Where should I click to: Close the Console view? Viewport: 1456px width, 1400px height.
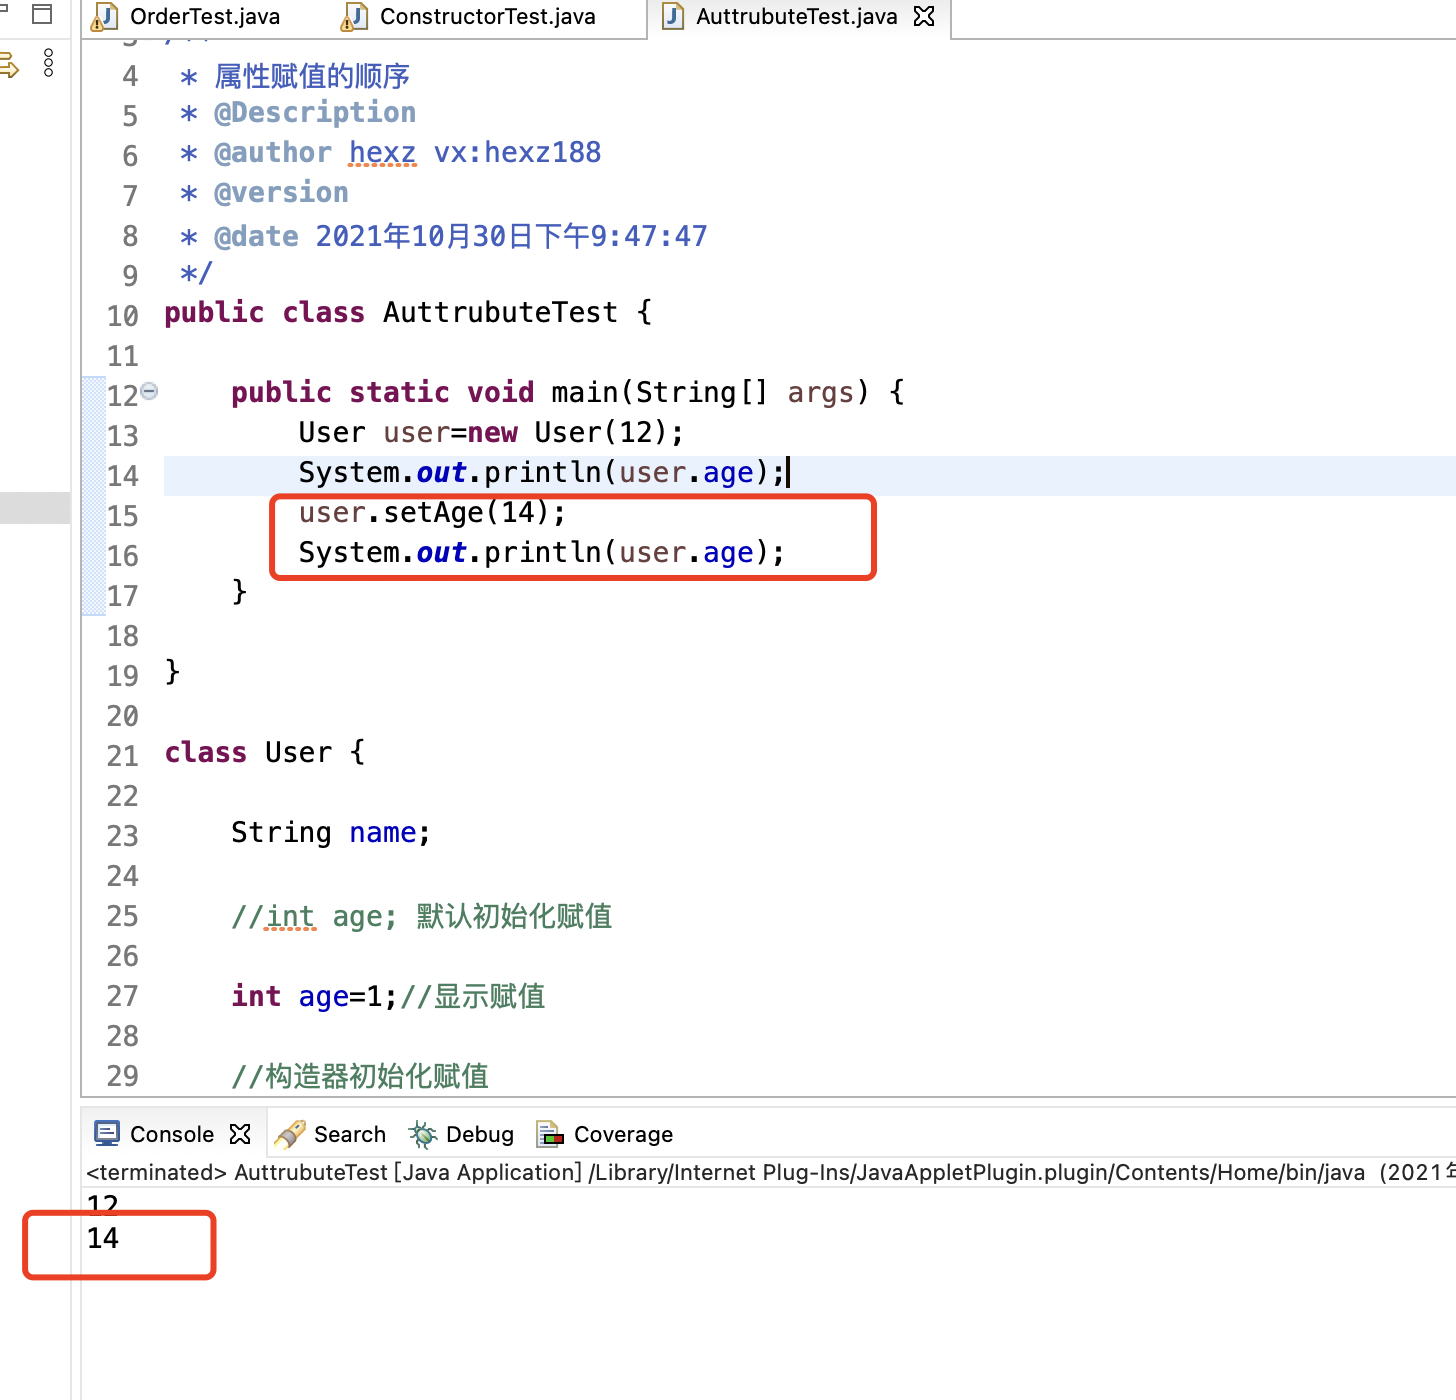(x=240, y=1134)
